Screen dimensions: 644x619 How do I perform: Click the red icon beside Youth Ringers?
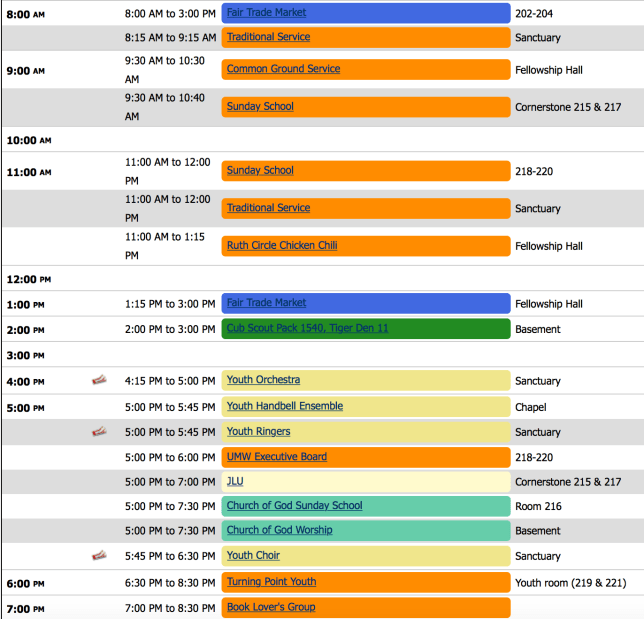99,432
